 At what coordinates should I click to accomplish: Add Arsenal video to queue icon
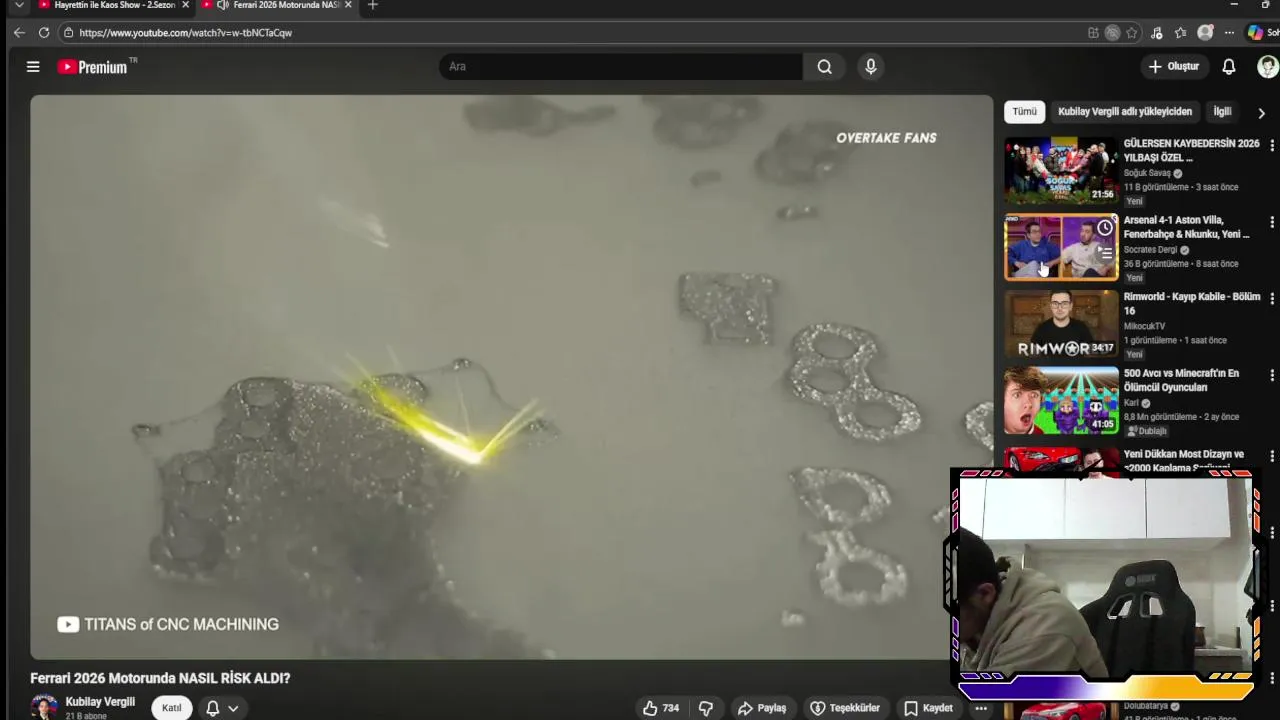pyautogui.click(x=1105, y=254)
